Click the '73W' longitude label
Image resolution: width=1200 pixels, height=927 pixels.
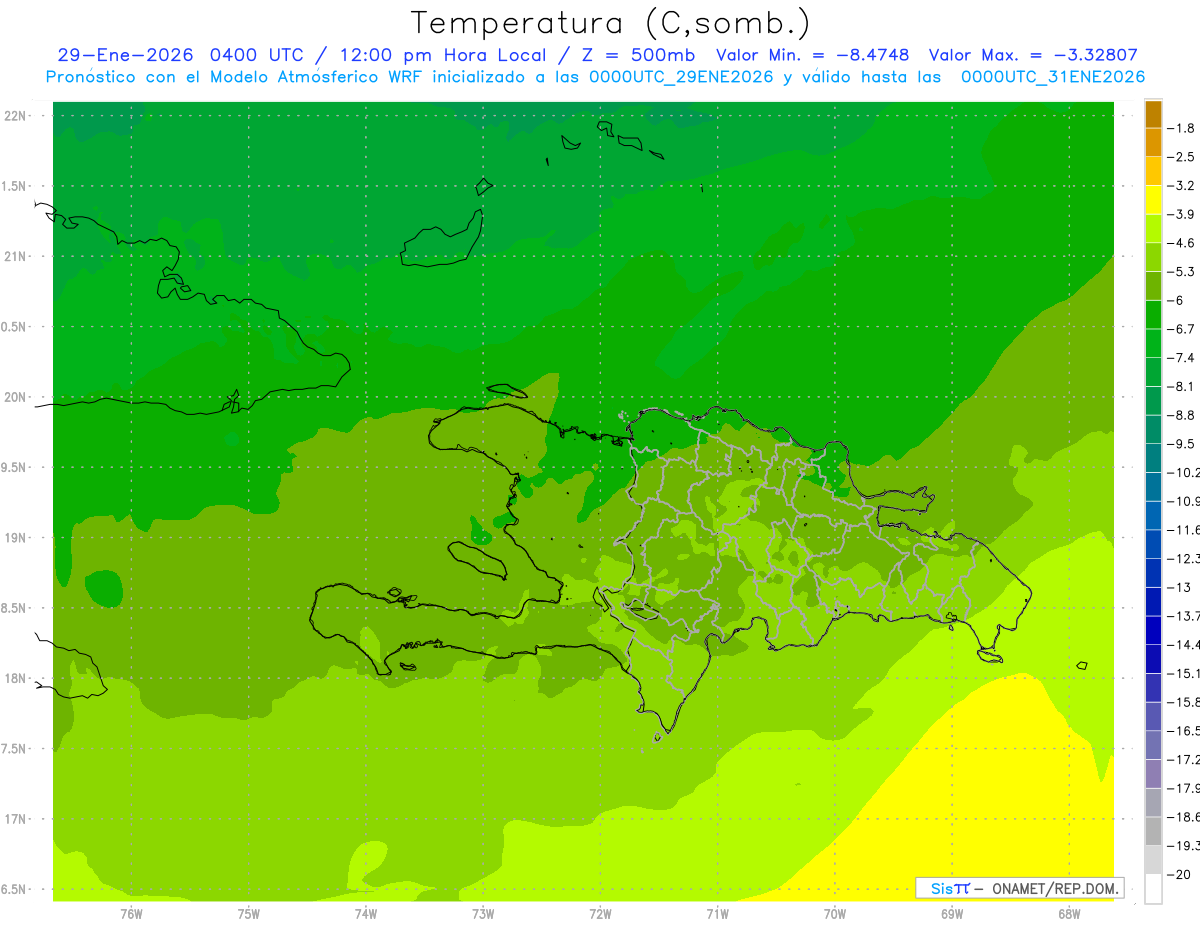(x=483, y=914)
